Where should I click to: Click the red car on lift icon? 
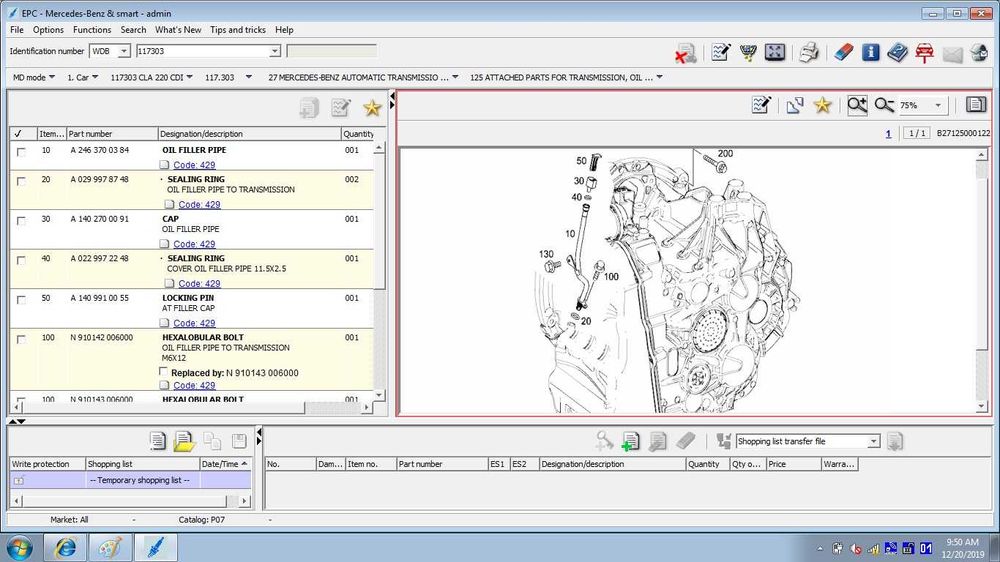924,52
